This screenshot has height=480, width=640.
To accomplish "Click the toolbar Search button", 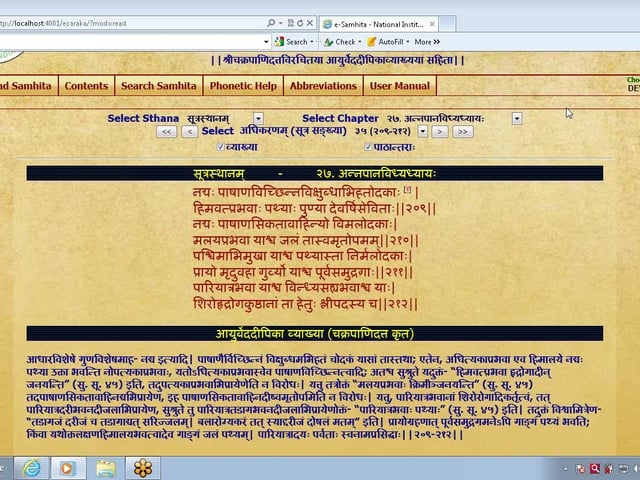I will click(x=292, y=42).
